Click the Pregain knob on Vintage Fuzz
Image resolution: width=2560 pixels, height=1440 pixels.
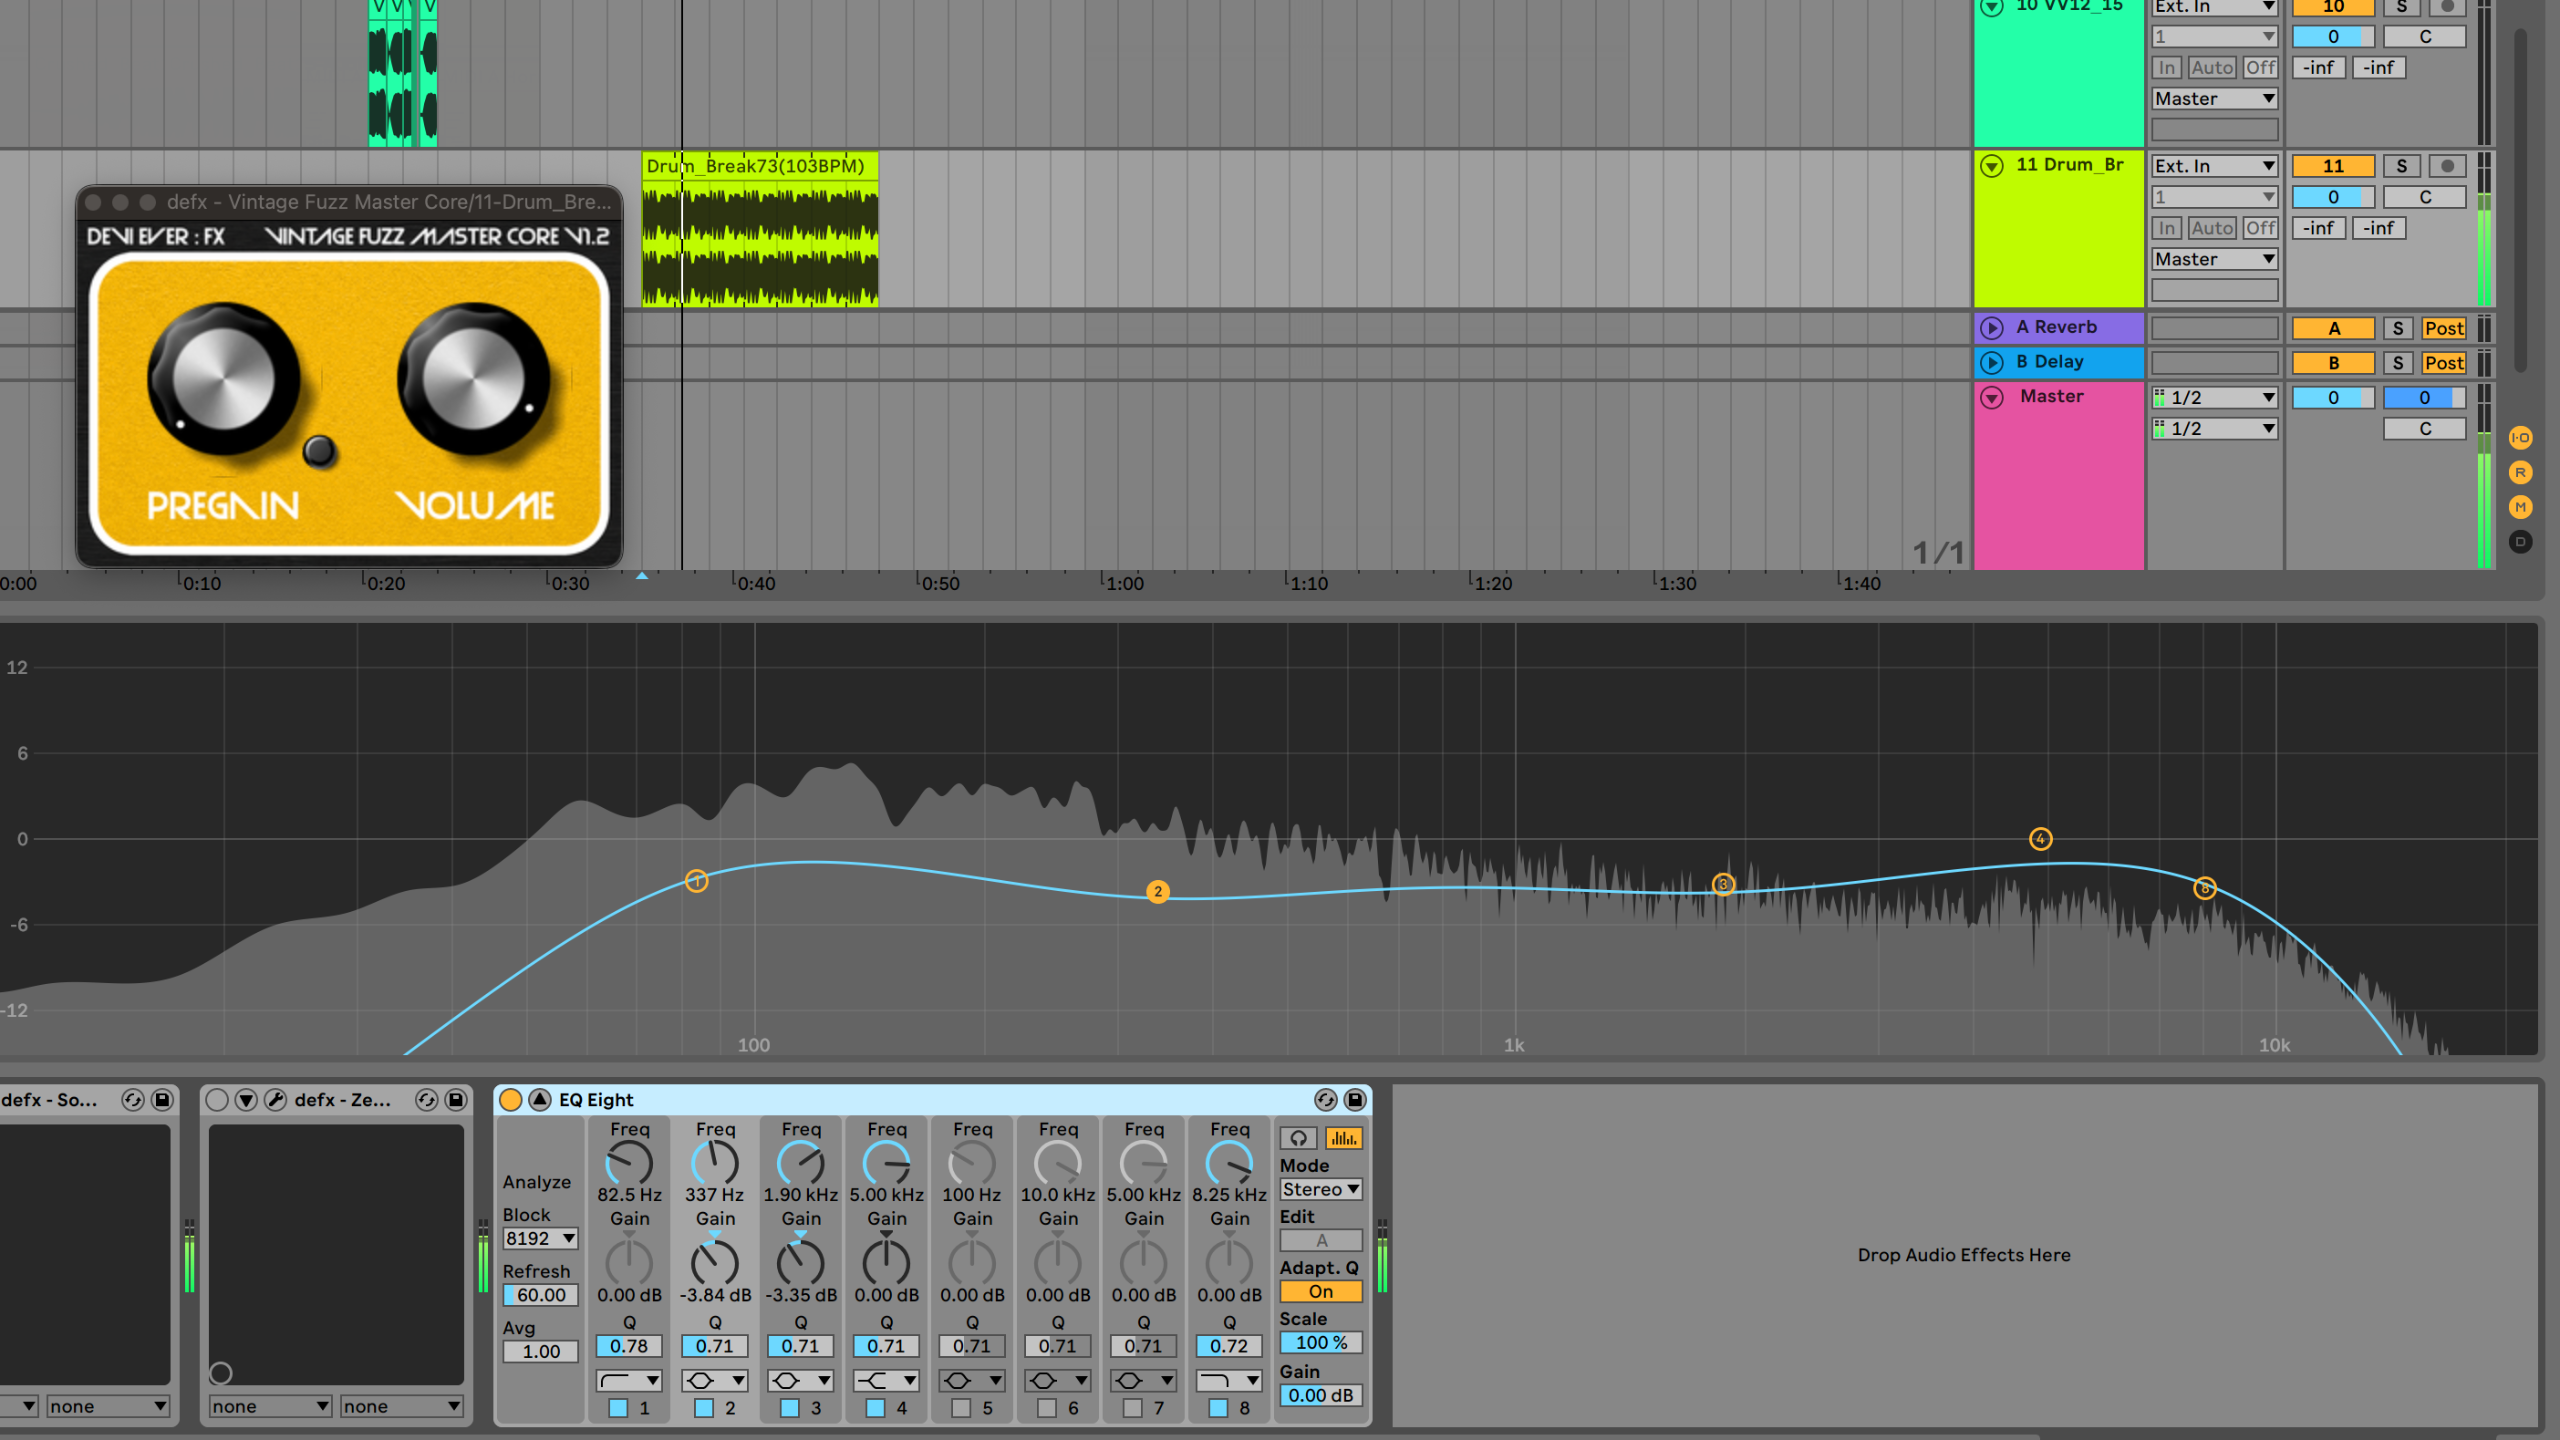(224, 381)
